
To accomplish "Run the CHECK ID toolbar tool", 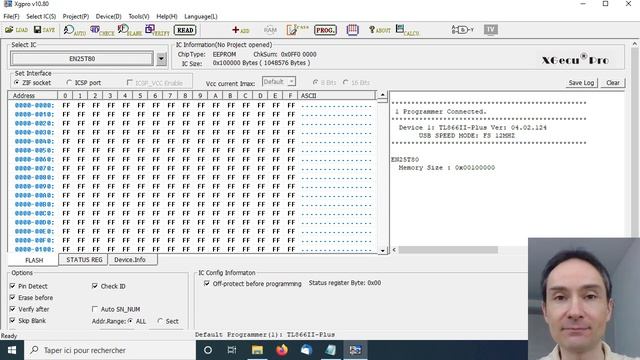I will pos(102,30).
